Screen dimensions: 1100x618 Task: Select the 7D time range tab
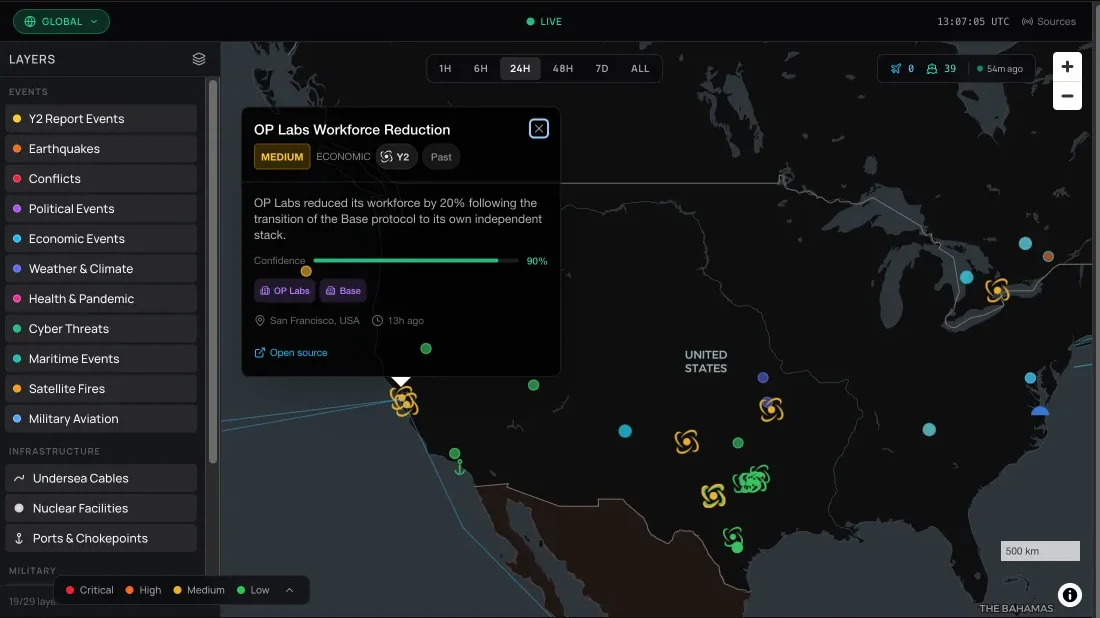coord(602,68)
